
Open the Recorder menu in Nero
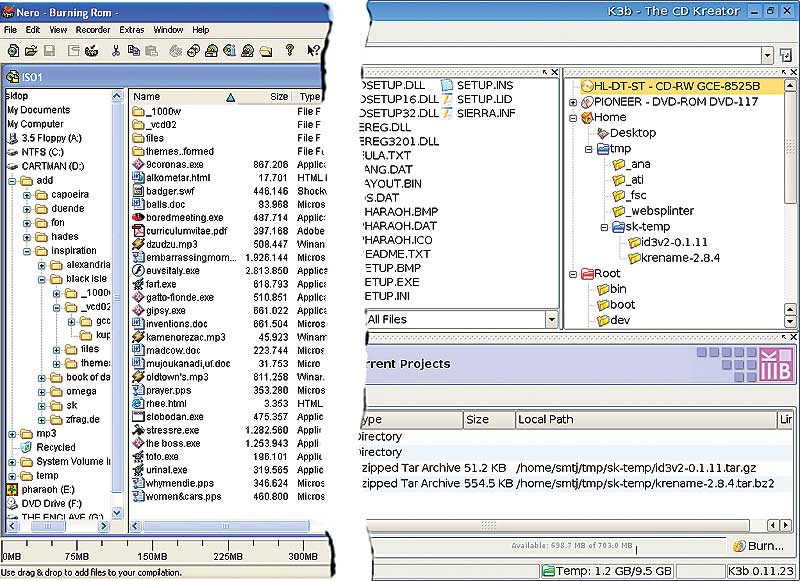click(x=93, y=30)
